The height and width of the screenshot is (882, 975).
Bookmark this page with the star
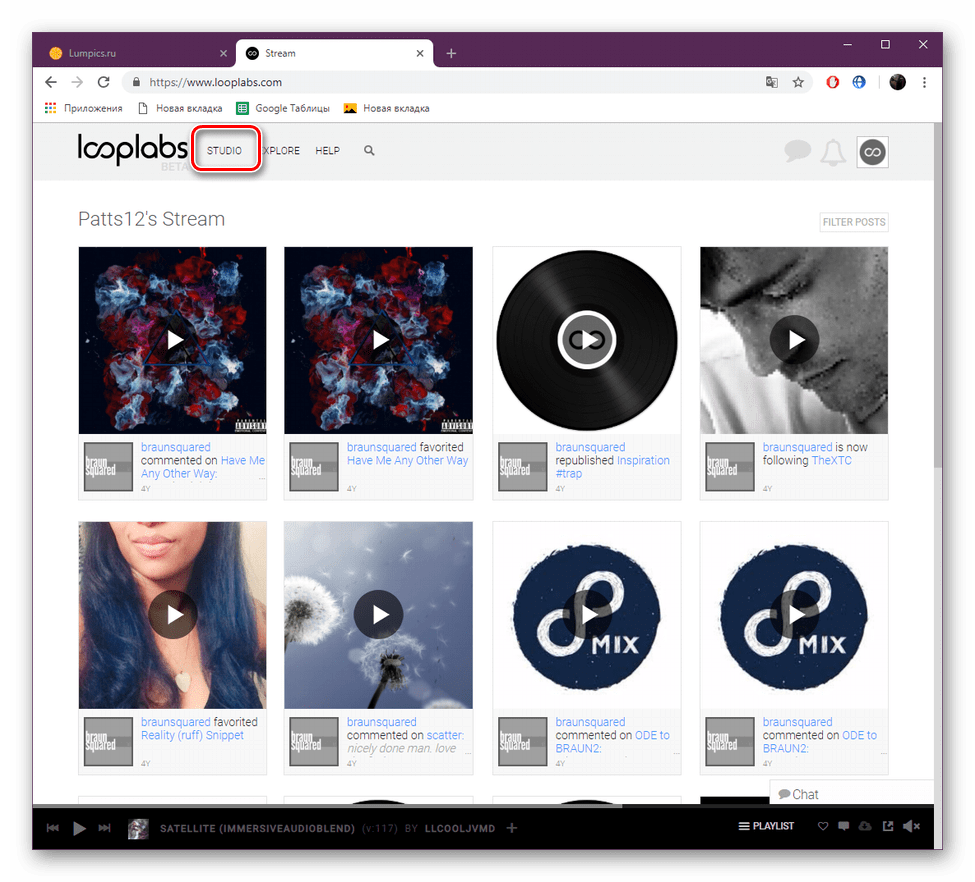[x=798, y=82]
